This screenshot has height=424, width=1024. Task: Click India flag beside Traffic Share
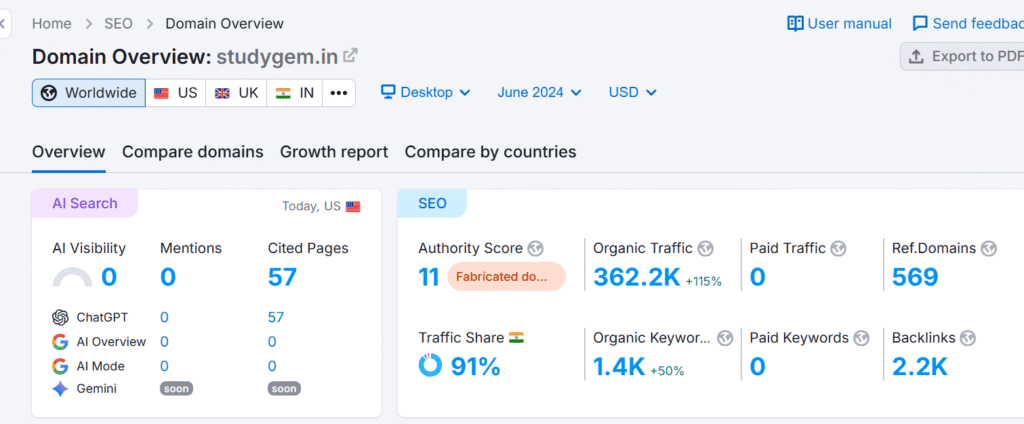[x=517, y=338]
